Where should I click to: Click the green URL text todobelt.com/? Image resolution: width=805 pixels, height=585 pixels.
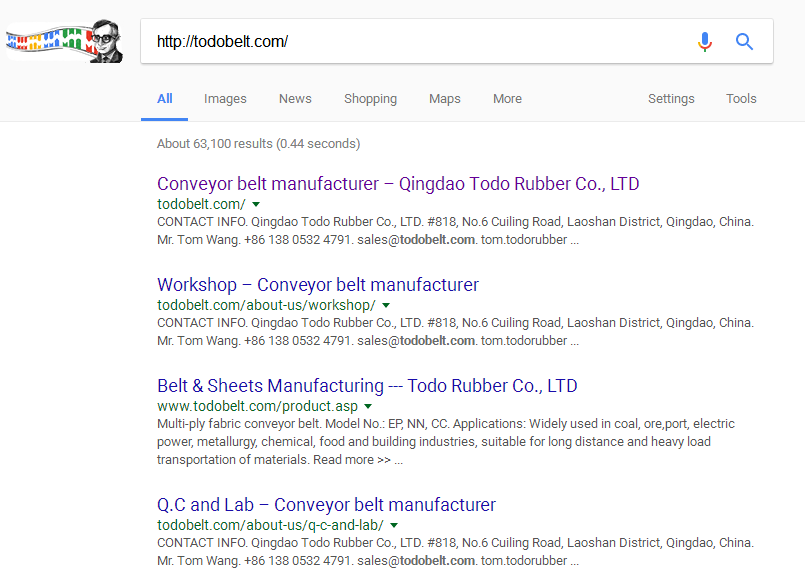point(201,204)
